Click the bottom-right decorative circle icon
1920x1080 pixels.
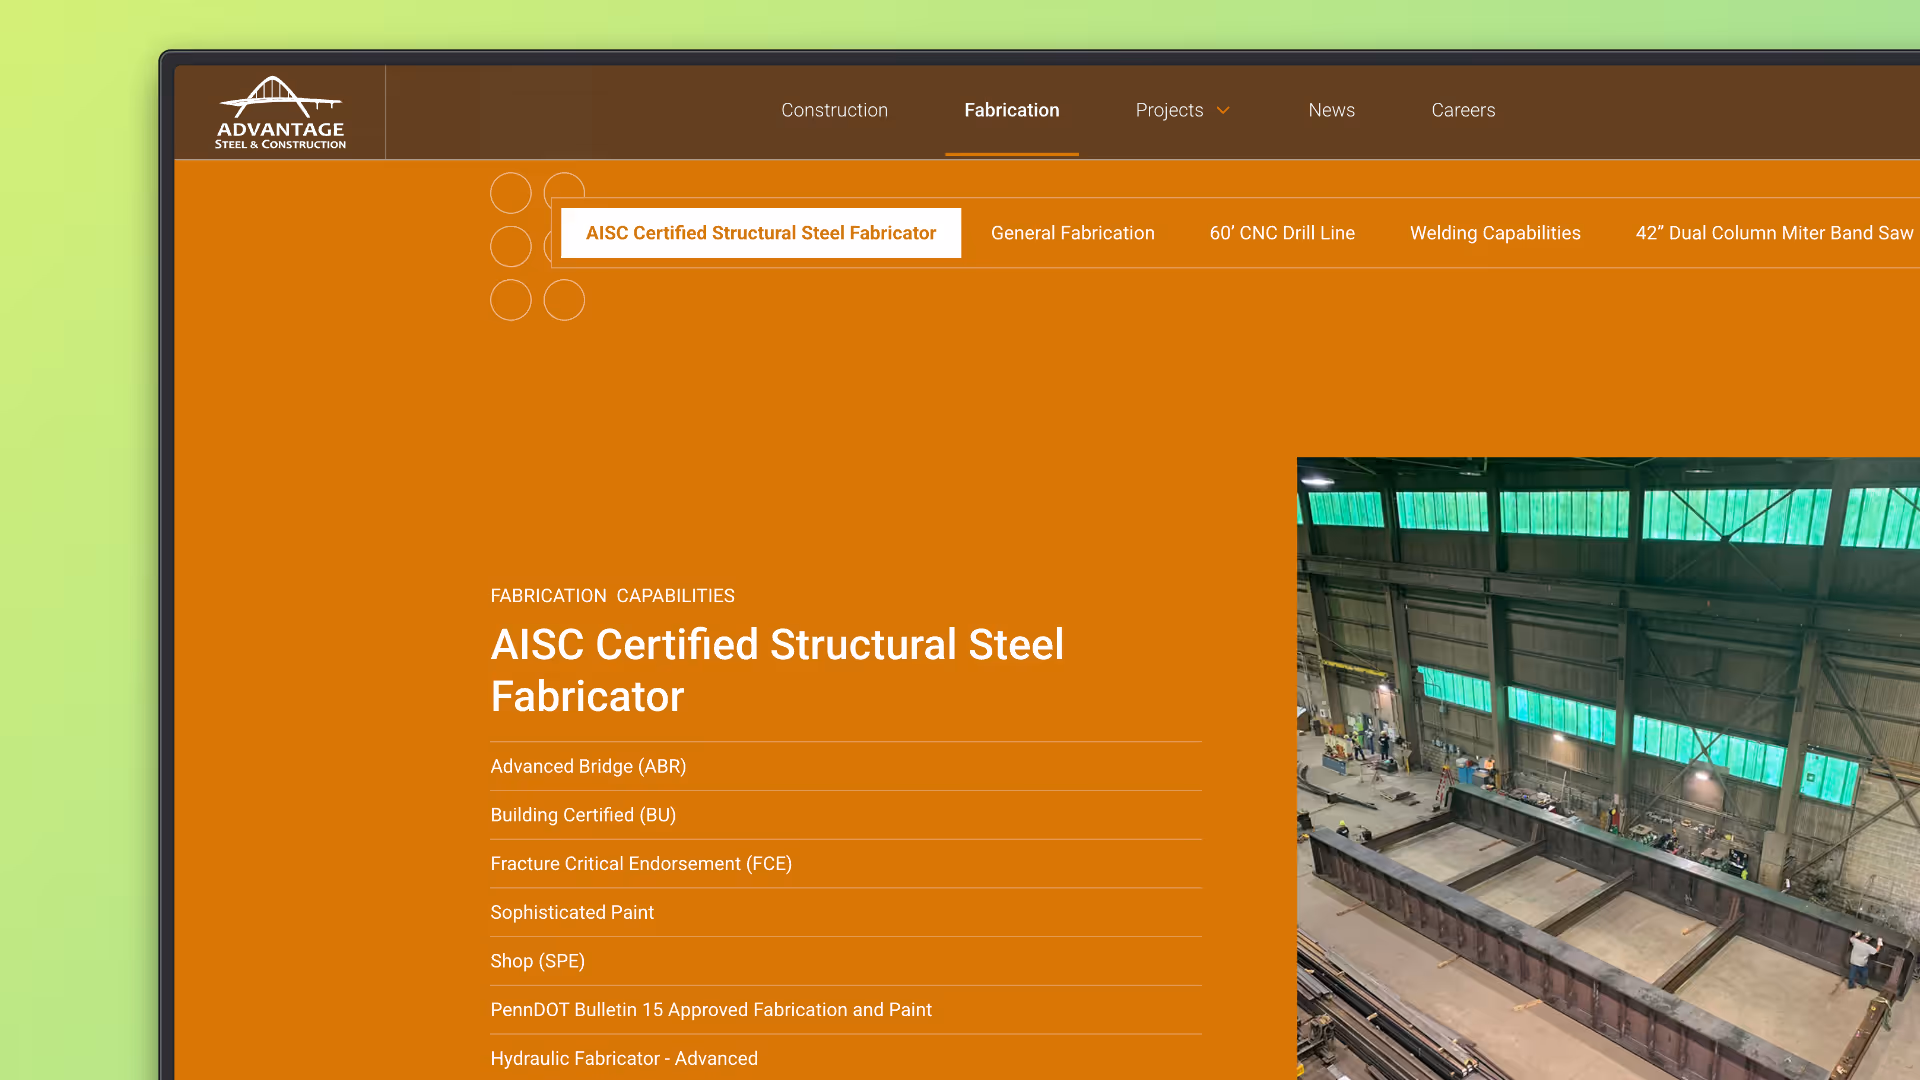tap(564, 300)
